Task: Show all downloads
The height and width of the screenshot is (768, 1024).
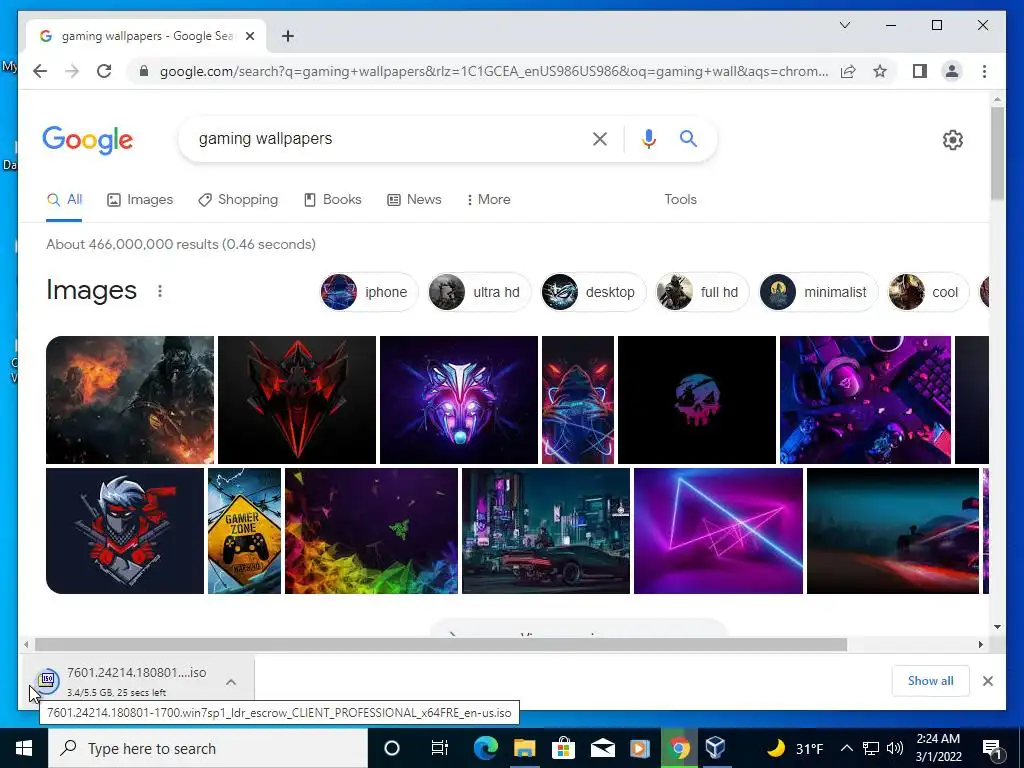Action: coord(930,681)
